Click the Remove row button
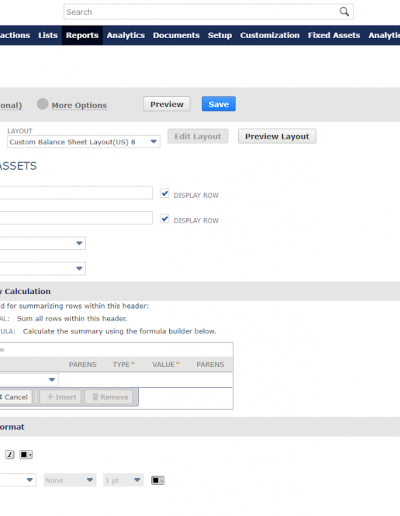The height and width of the screenshot is (516, 400). pos(109,397)
